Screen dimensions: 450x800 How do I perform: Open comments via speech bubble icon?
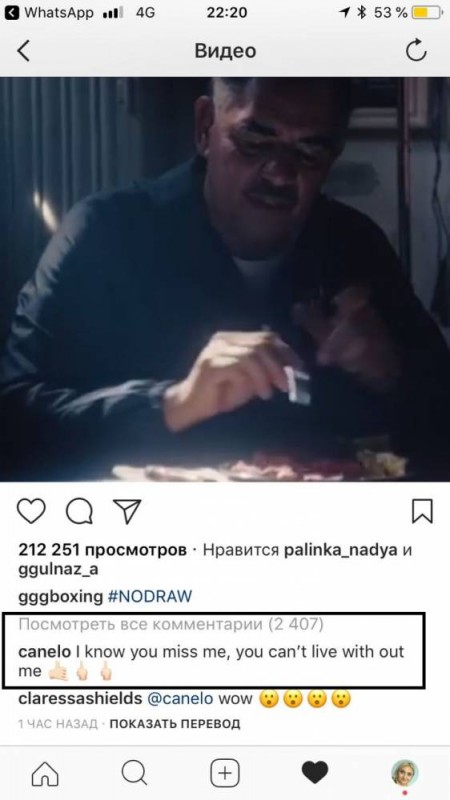79,511
